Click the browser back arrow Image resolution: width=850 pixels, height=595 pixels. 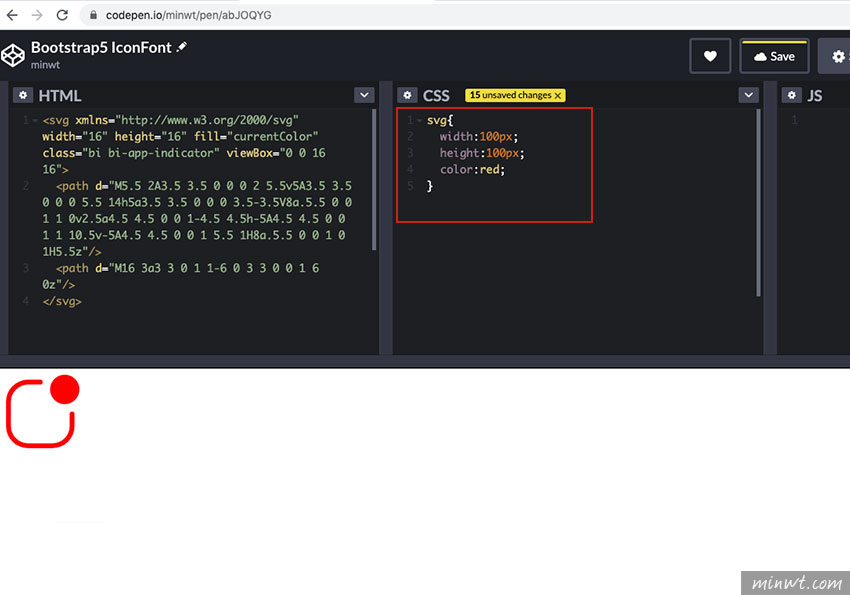point(12,15)
